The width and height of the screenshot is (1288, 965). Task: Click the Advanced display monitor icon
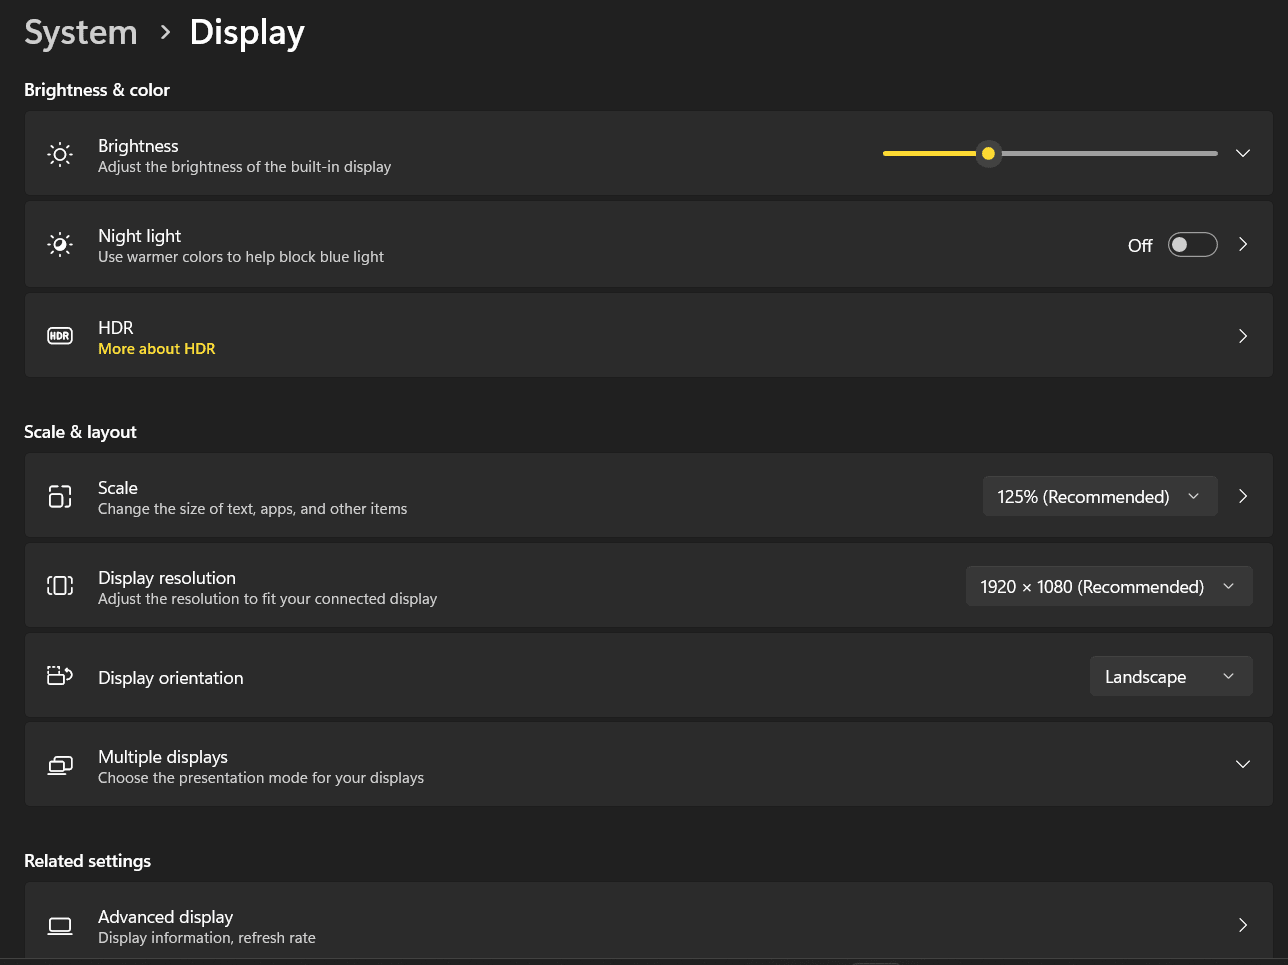pos(59,925)
